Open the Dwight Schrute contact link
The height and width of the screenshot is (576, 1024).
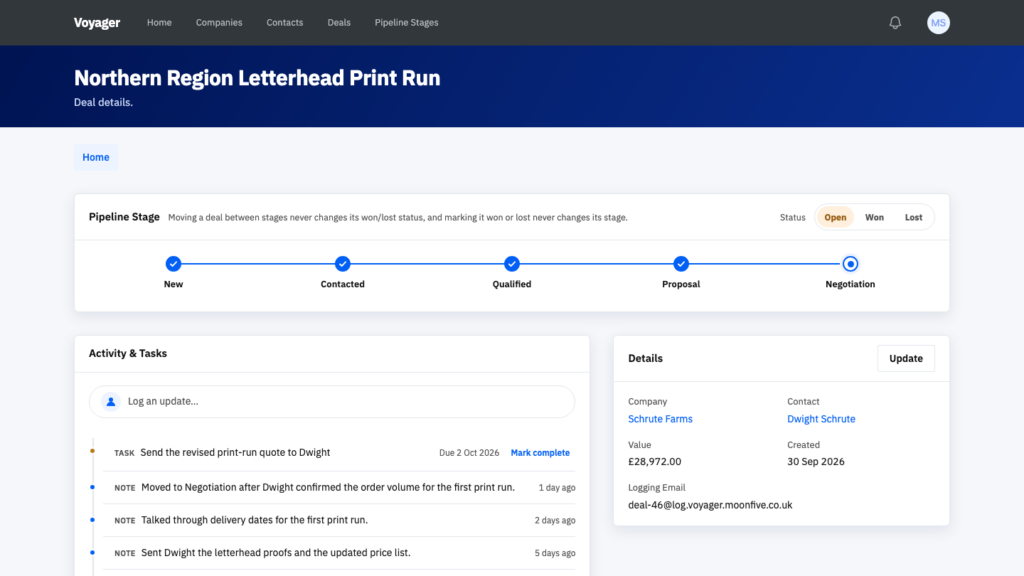coord(821,419)
